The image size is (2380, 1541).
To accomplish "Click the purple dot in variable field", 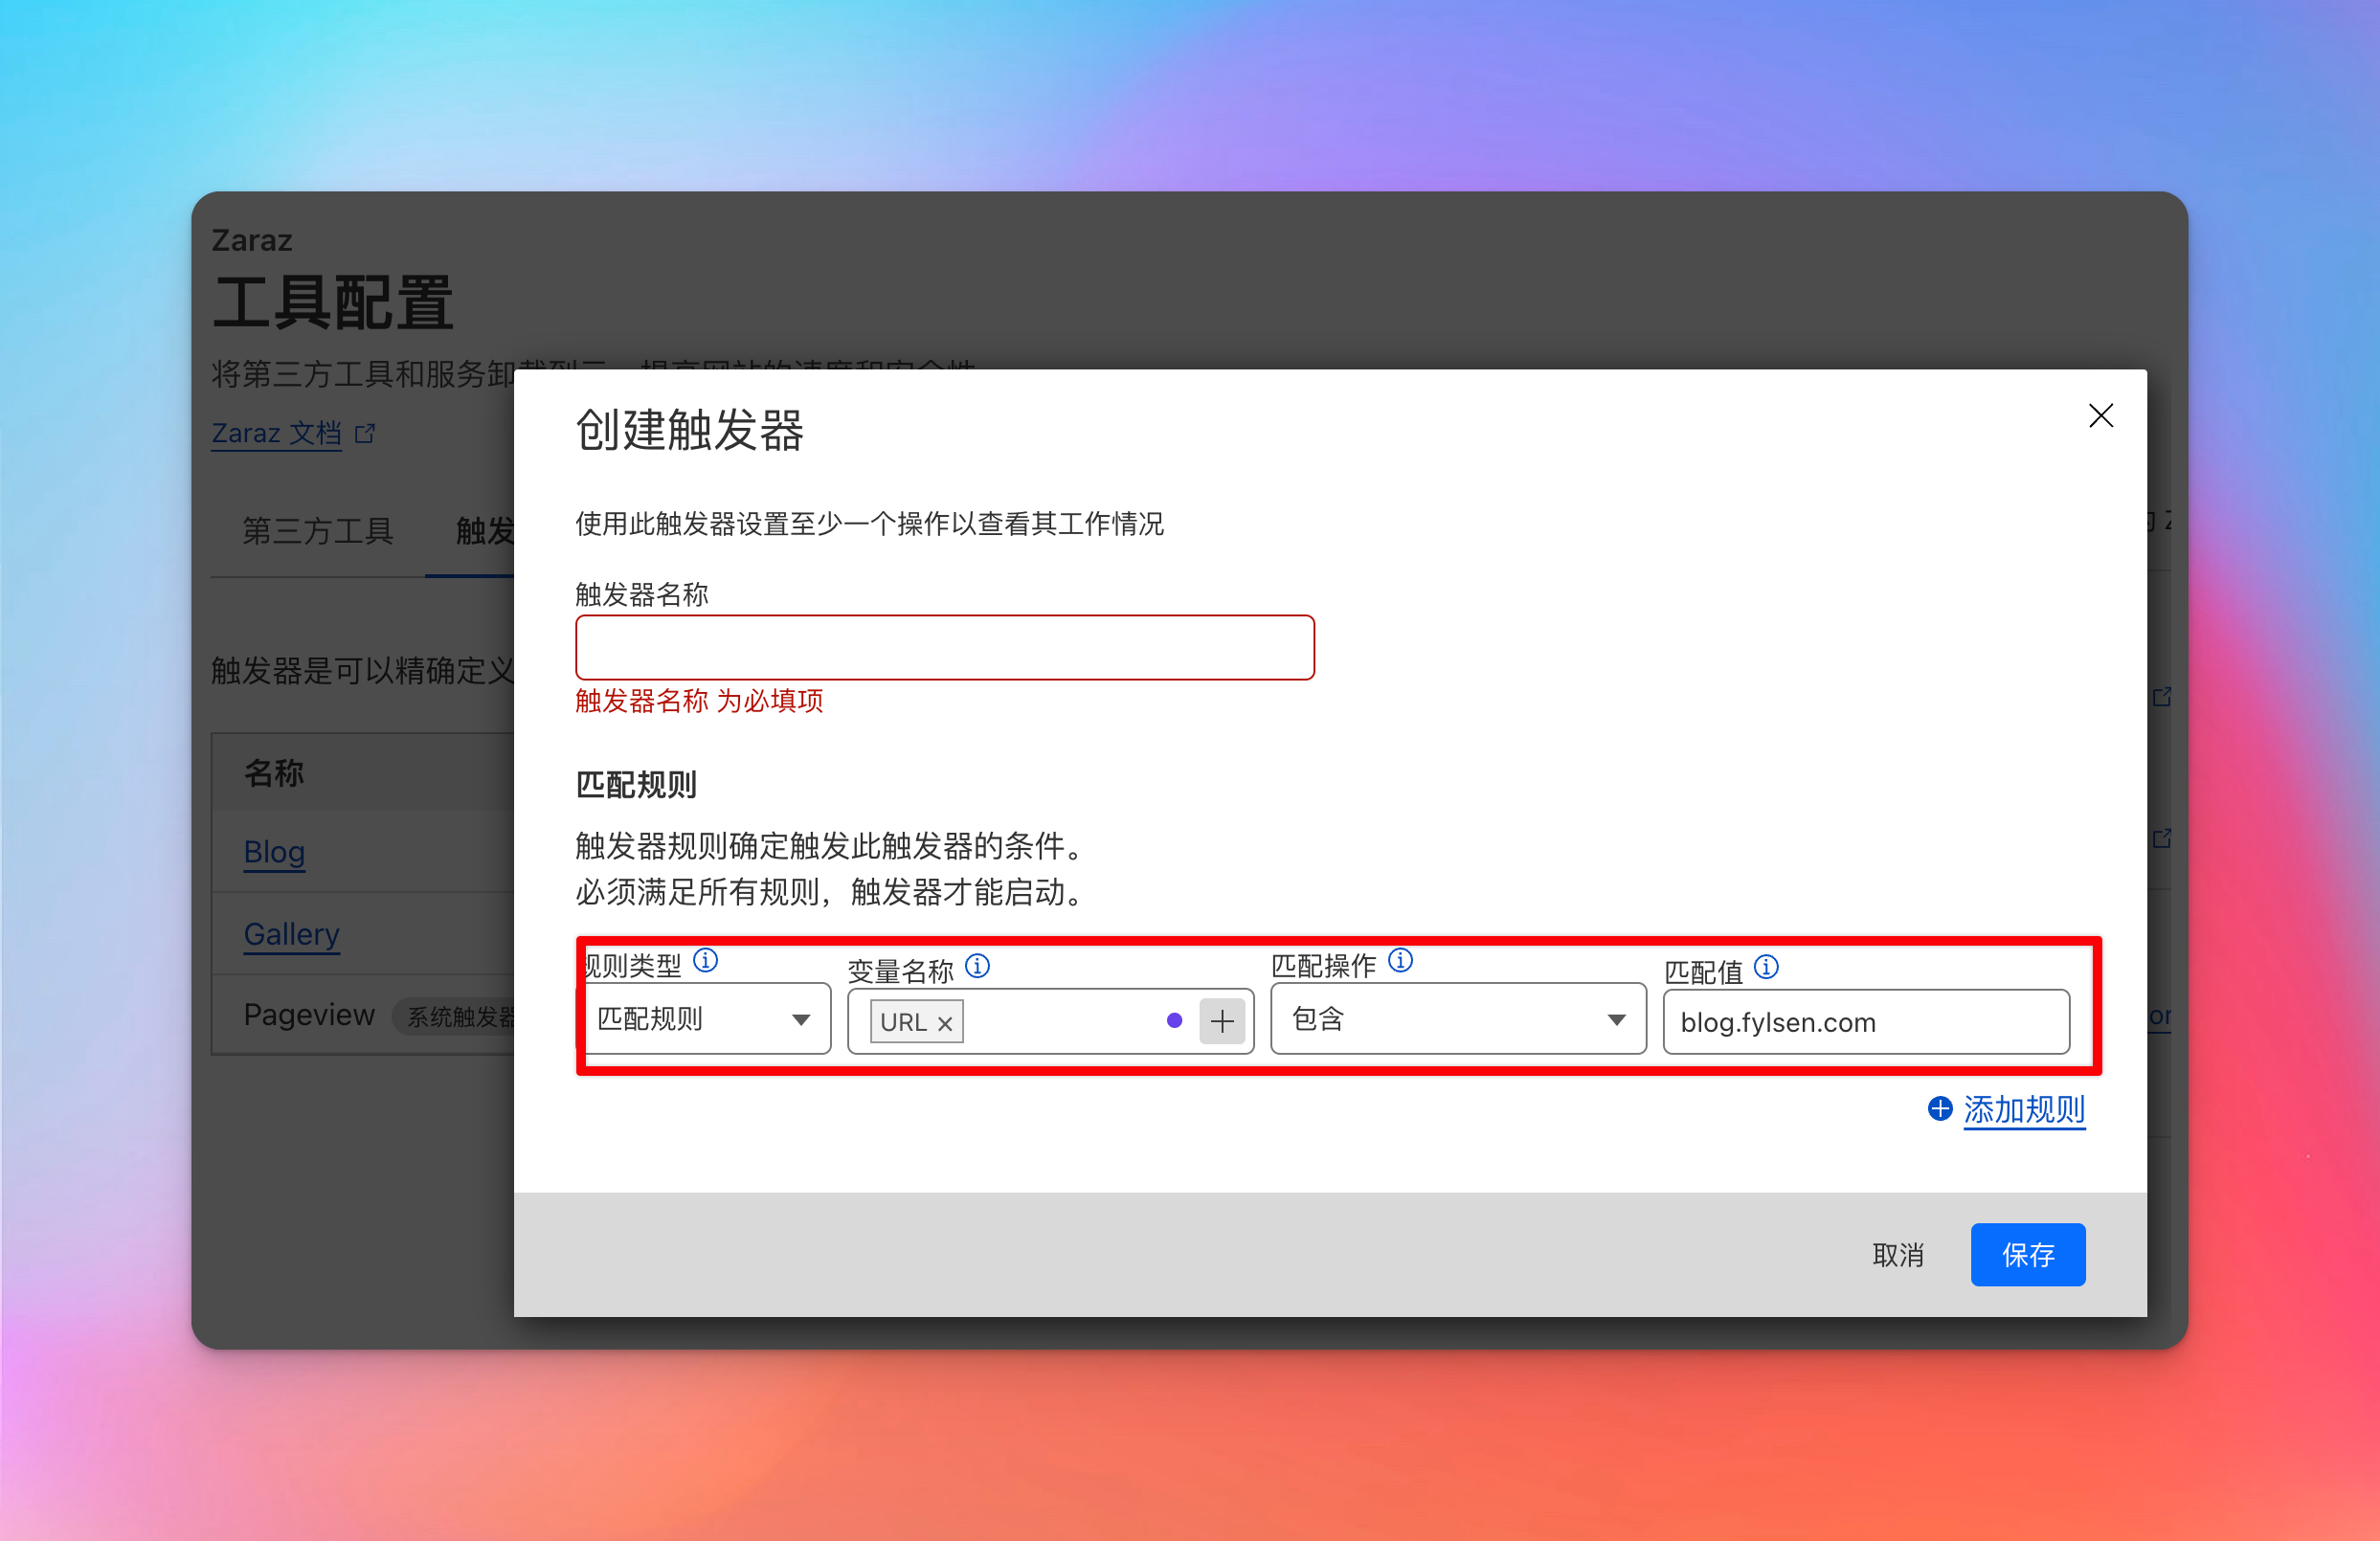I will [1174, 1021].
